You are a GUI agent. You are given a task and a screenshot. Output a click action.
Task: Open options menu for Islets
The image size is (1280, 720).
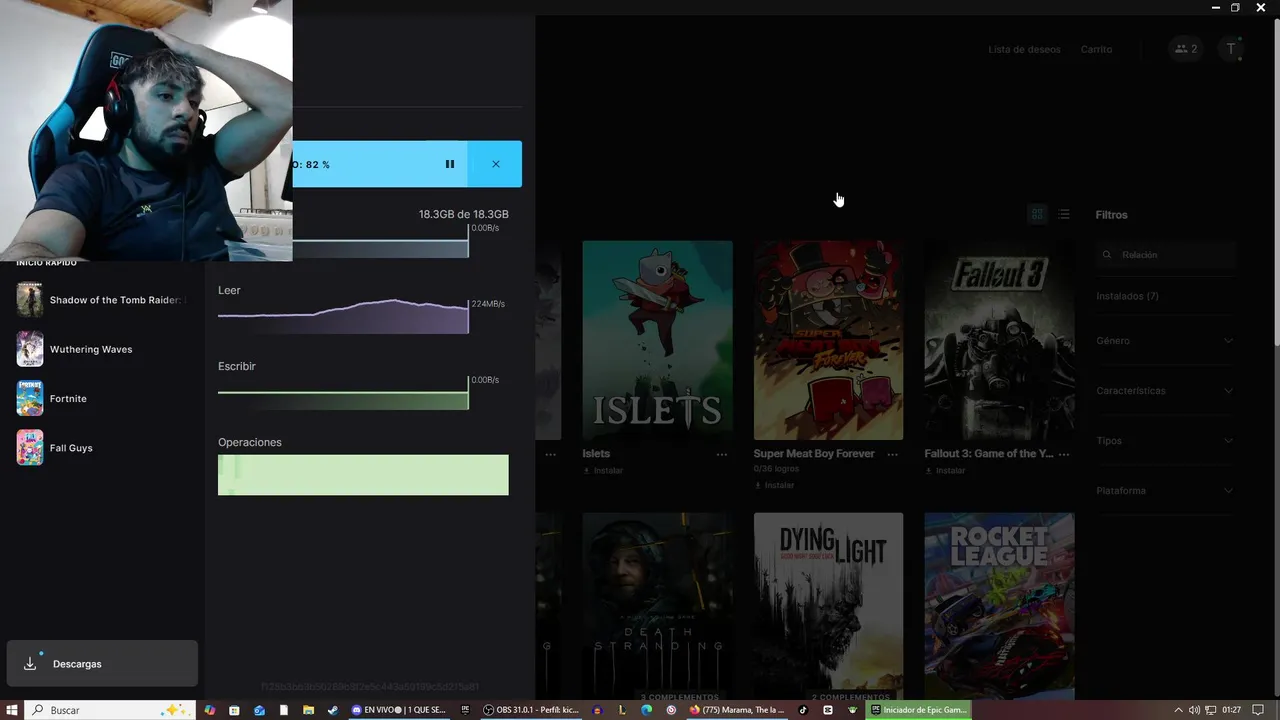[x=722, y=454]
